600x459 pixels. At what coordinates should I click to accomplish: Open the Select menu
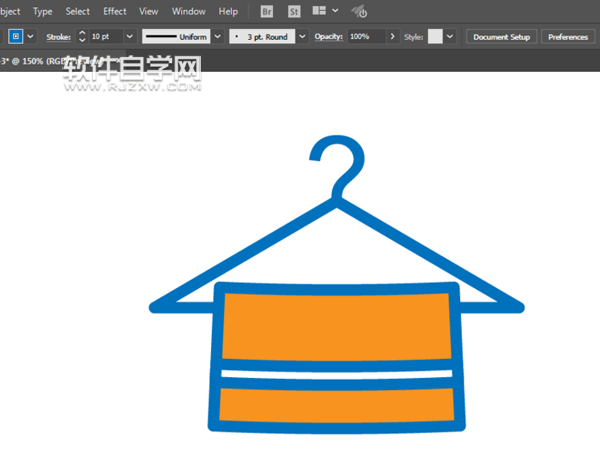tap(77, 11)
